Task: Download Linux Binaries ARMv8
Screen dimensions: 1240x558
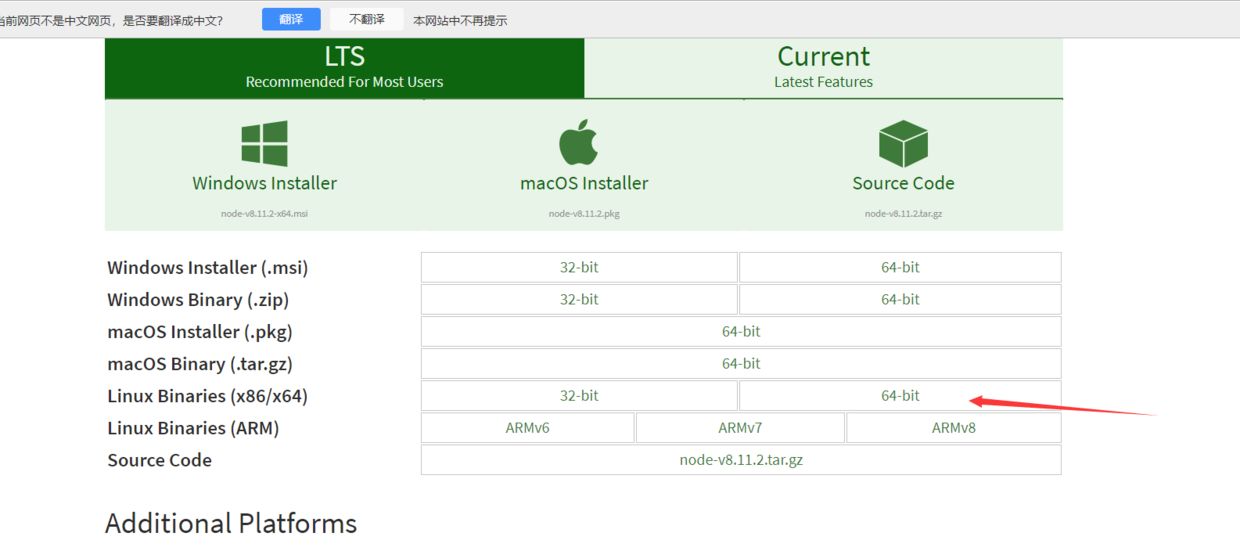Action: coord(954,427)
